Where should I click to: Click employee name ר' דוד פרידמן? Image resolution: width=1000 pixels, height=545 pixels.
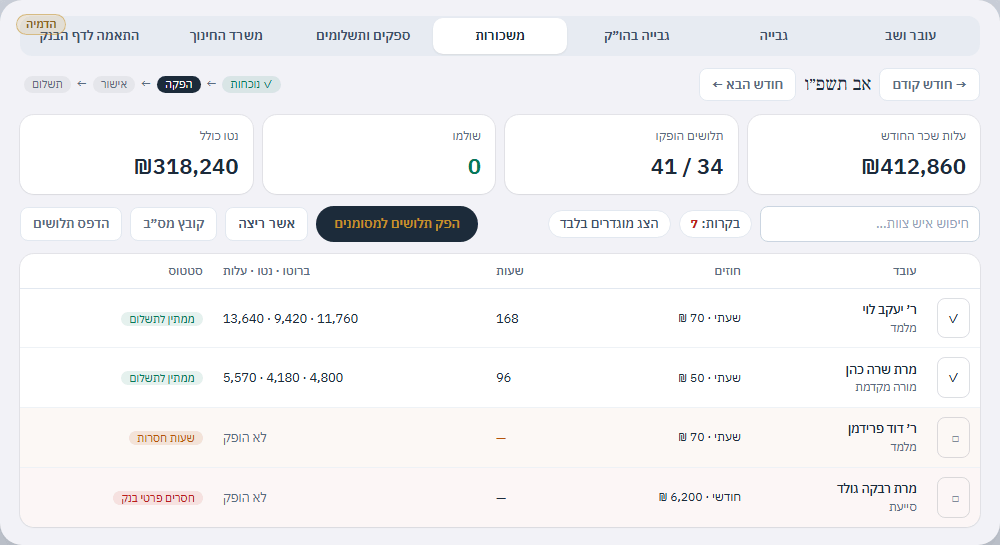coord(882,429)
